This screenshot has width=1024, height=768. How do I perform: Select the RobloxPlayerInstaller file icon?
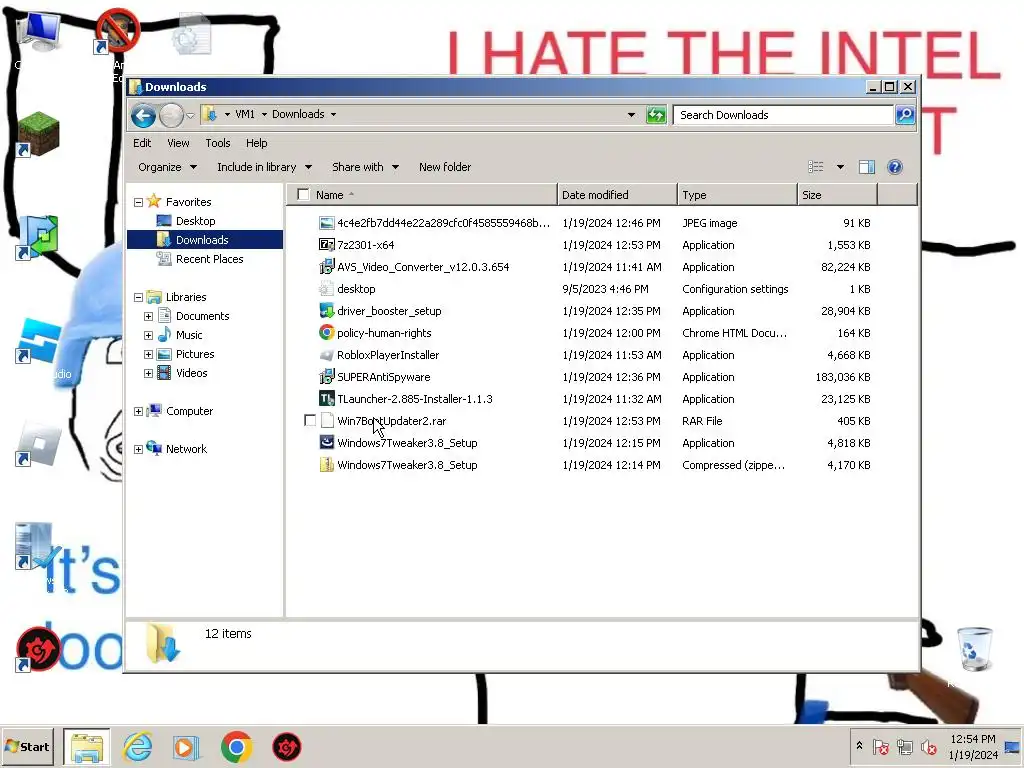click(x=327, y=355)
